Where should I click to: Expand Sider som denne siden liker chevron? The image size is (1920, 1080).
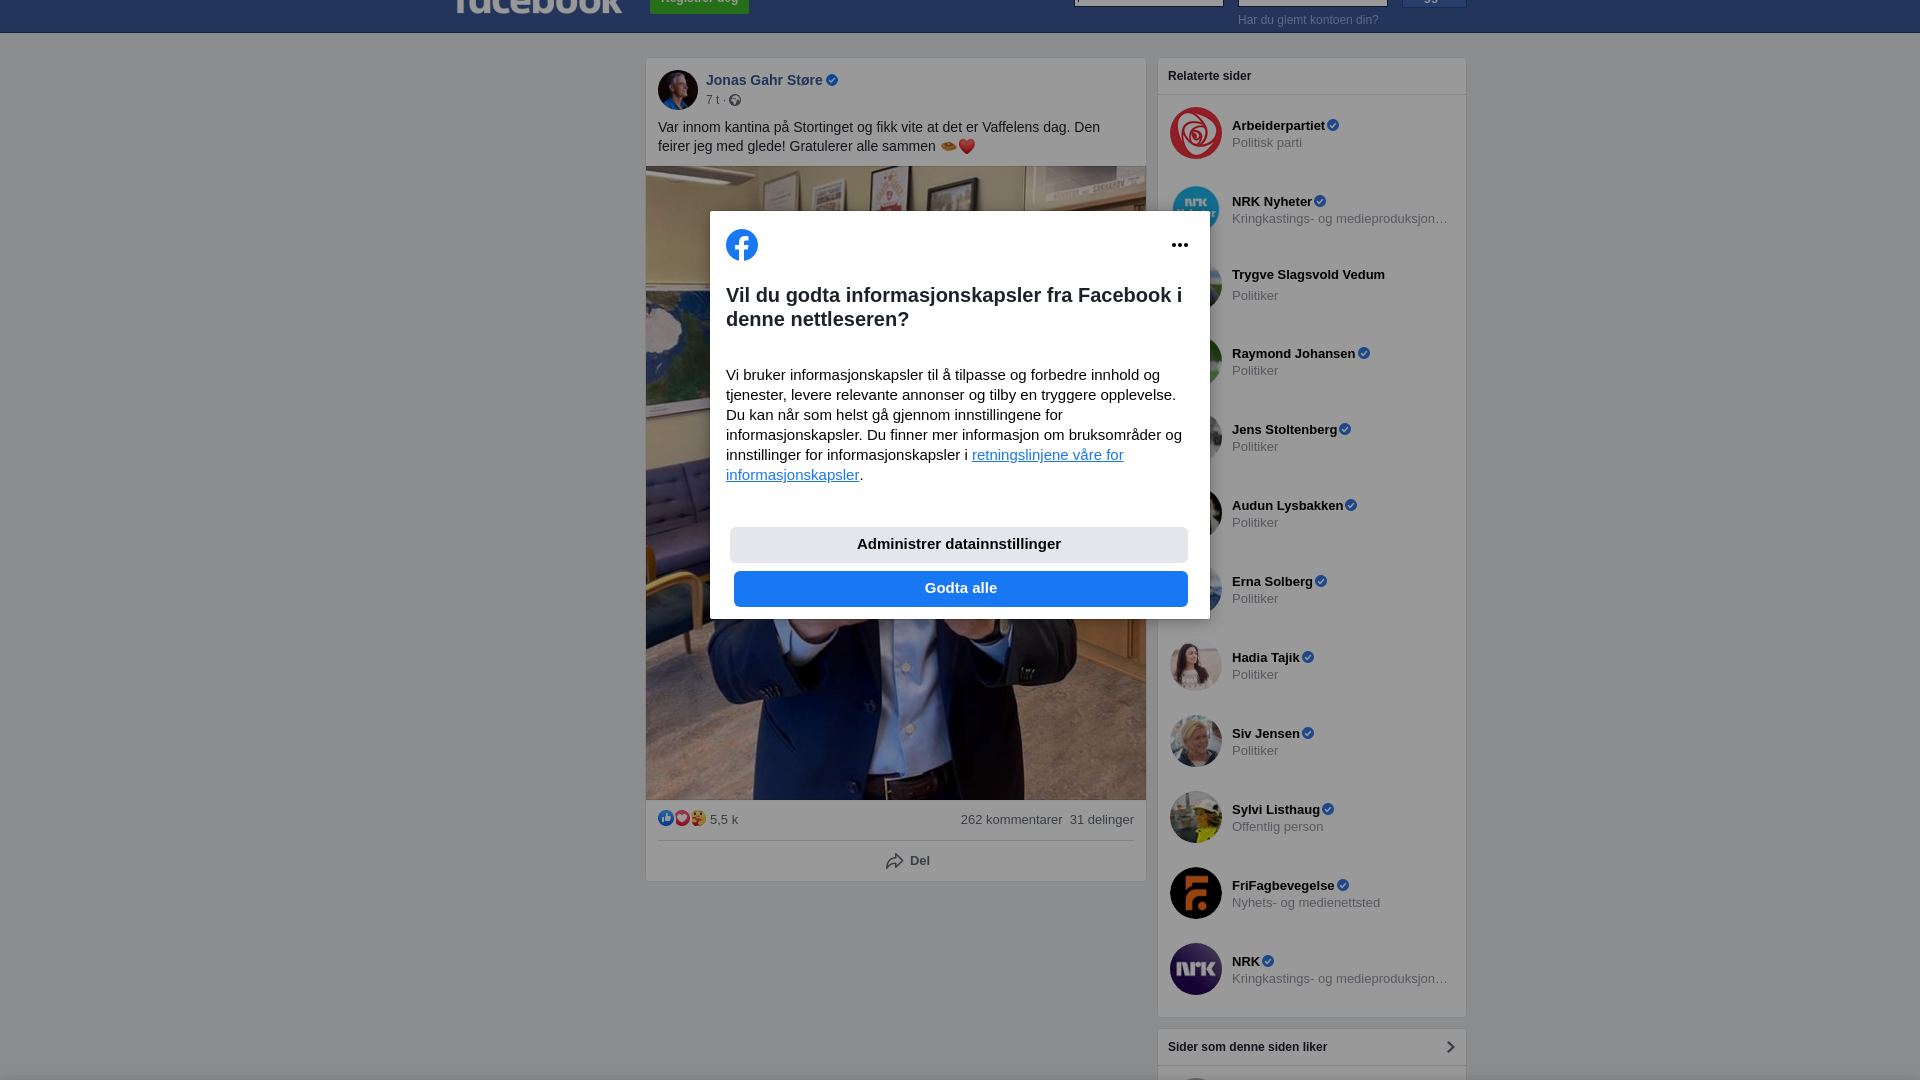1450,1047
